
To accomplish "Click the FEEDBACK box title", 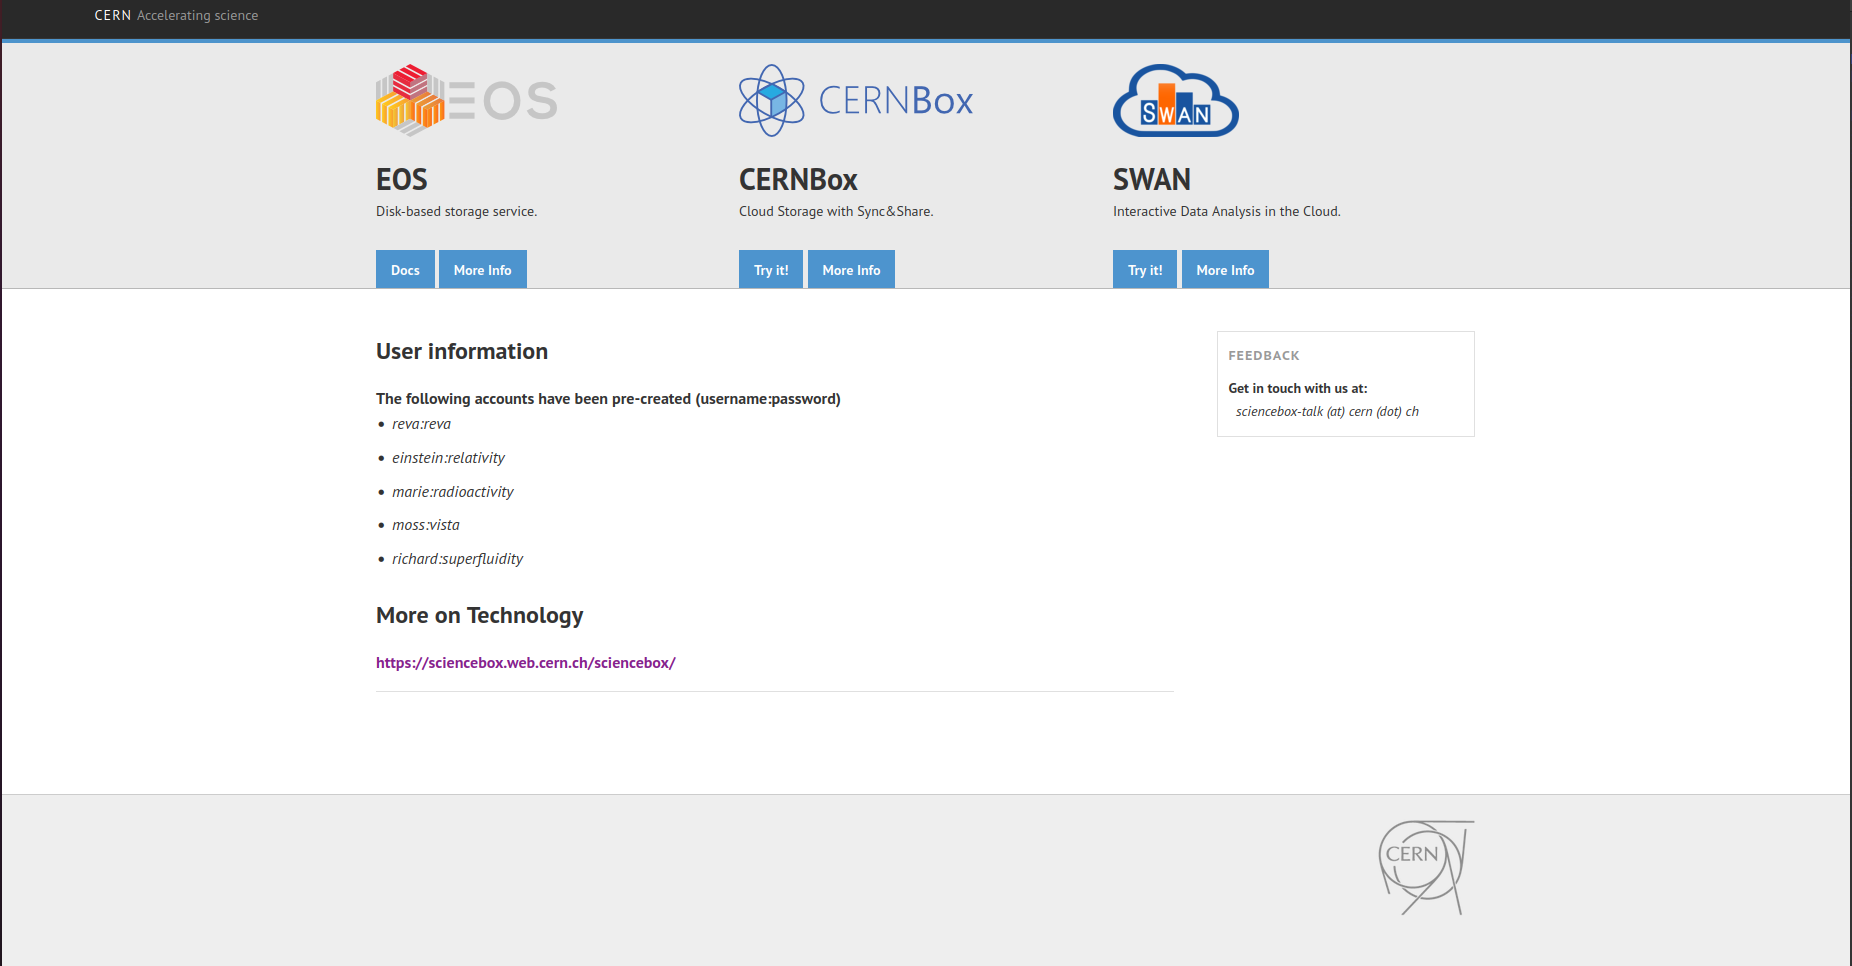I will coord(1264,356).
